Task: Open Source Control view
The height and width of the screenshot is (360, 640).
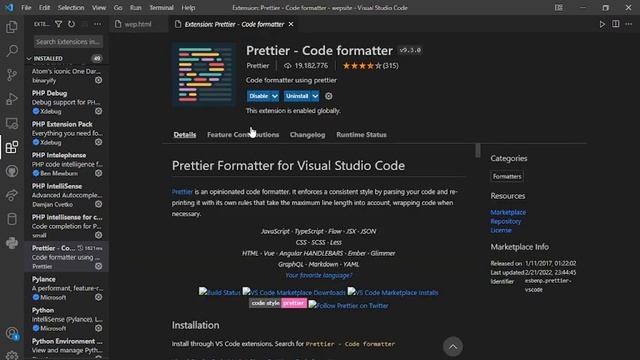Action: pos(12,75)
